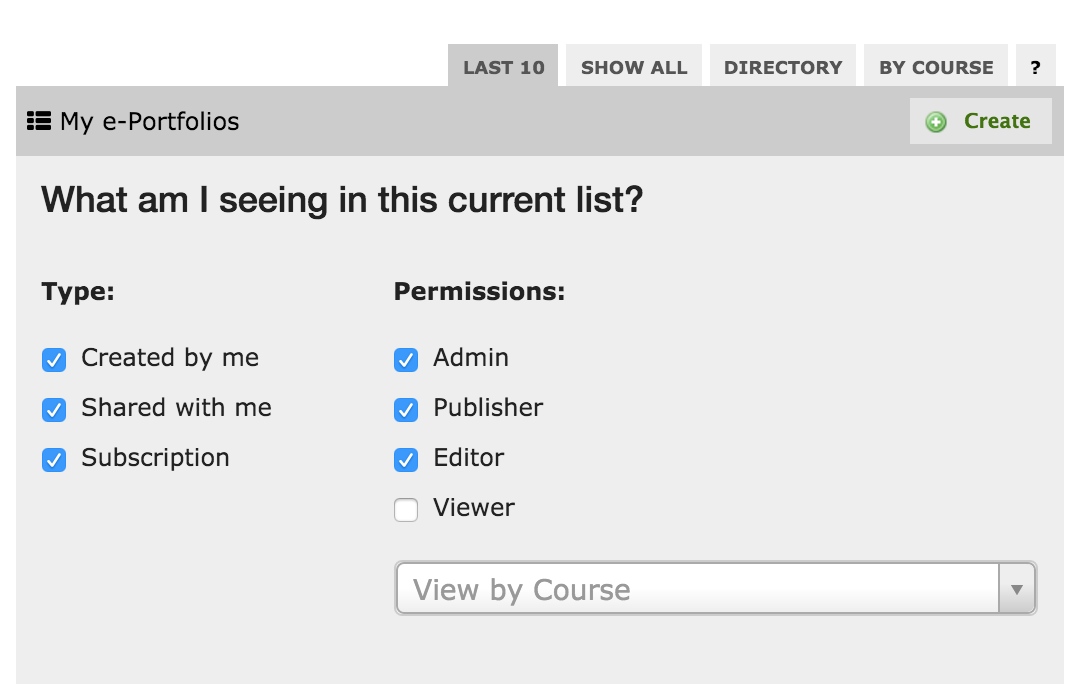
Task: Open the SHOW ALL tab
Action: 633,66
